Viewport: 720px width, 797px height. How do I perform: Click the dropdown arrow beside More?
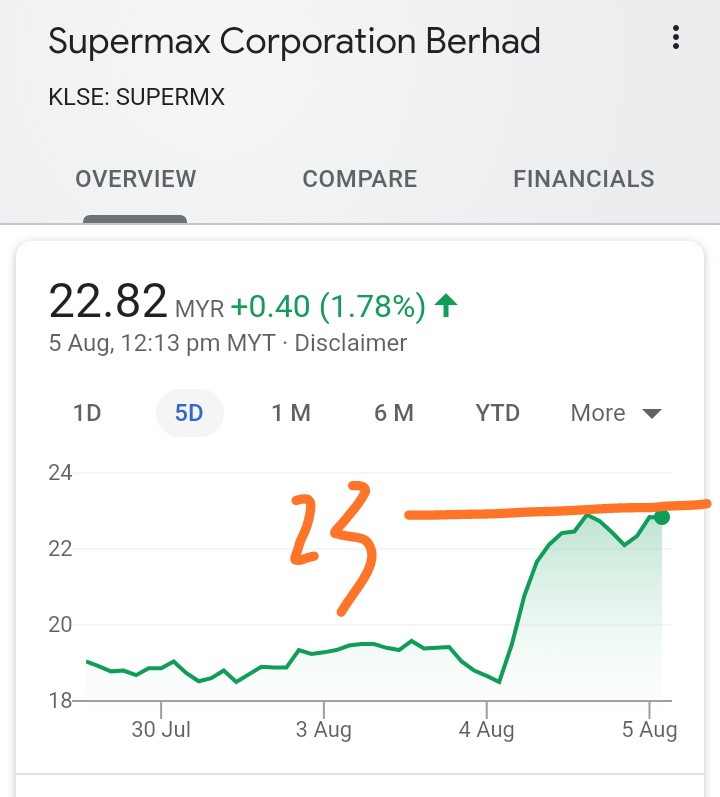(x=651, y=413)
